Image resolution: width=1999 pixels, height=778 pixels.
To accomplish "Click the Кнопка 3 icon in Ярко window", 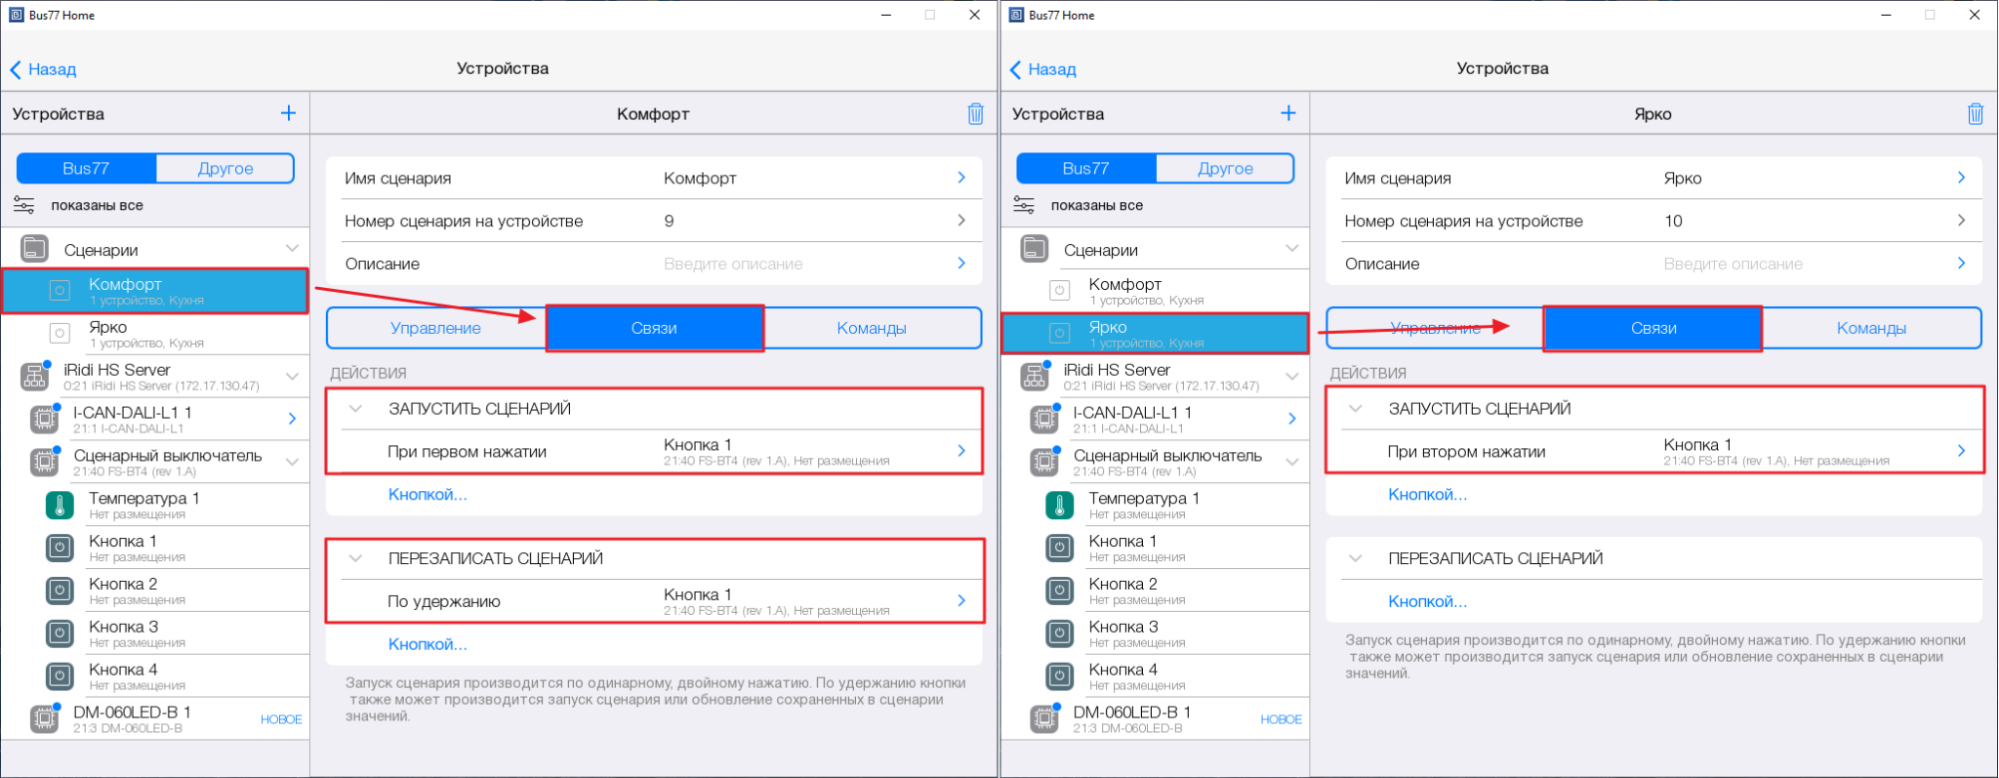I will [x=1060, y=633].
